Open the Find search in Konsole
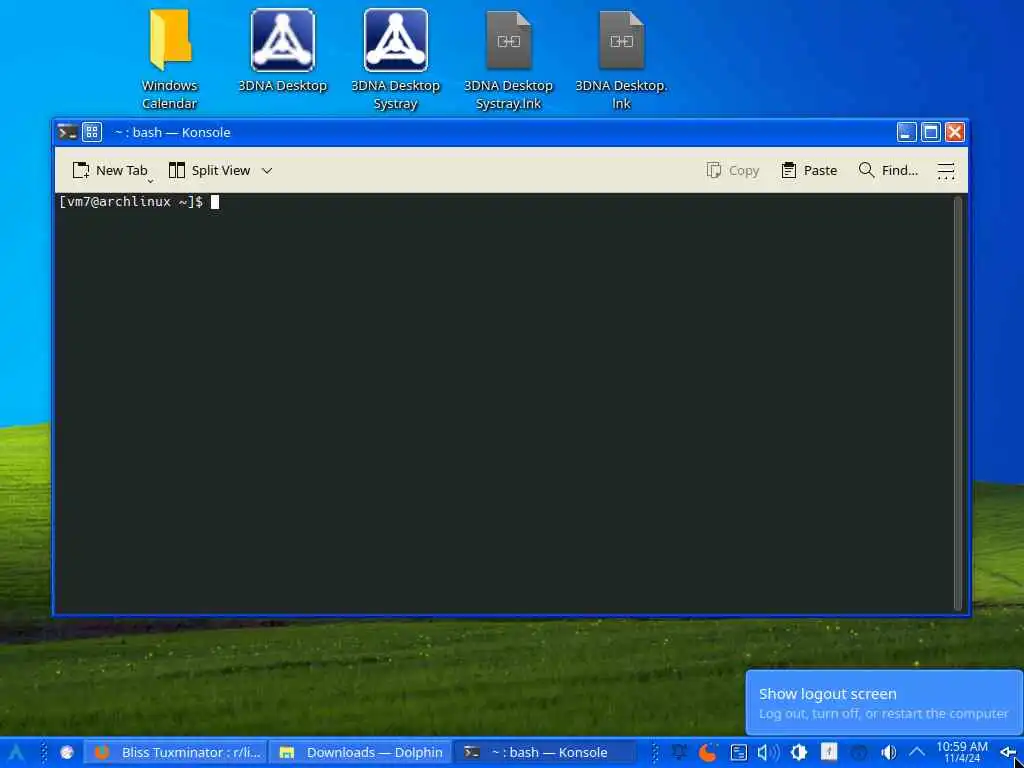Image resolution: width=1024 pixels, height=768 pixels. [888, 170]
